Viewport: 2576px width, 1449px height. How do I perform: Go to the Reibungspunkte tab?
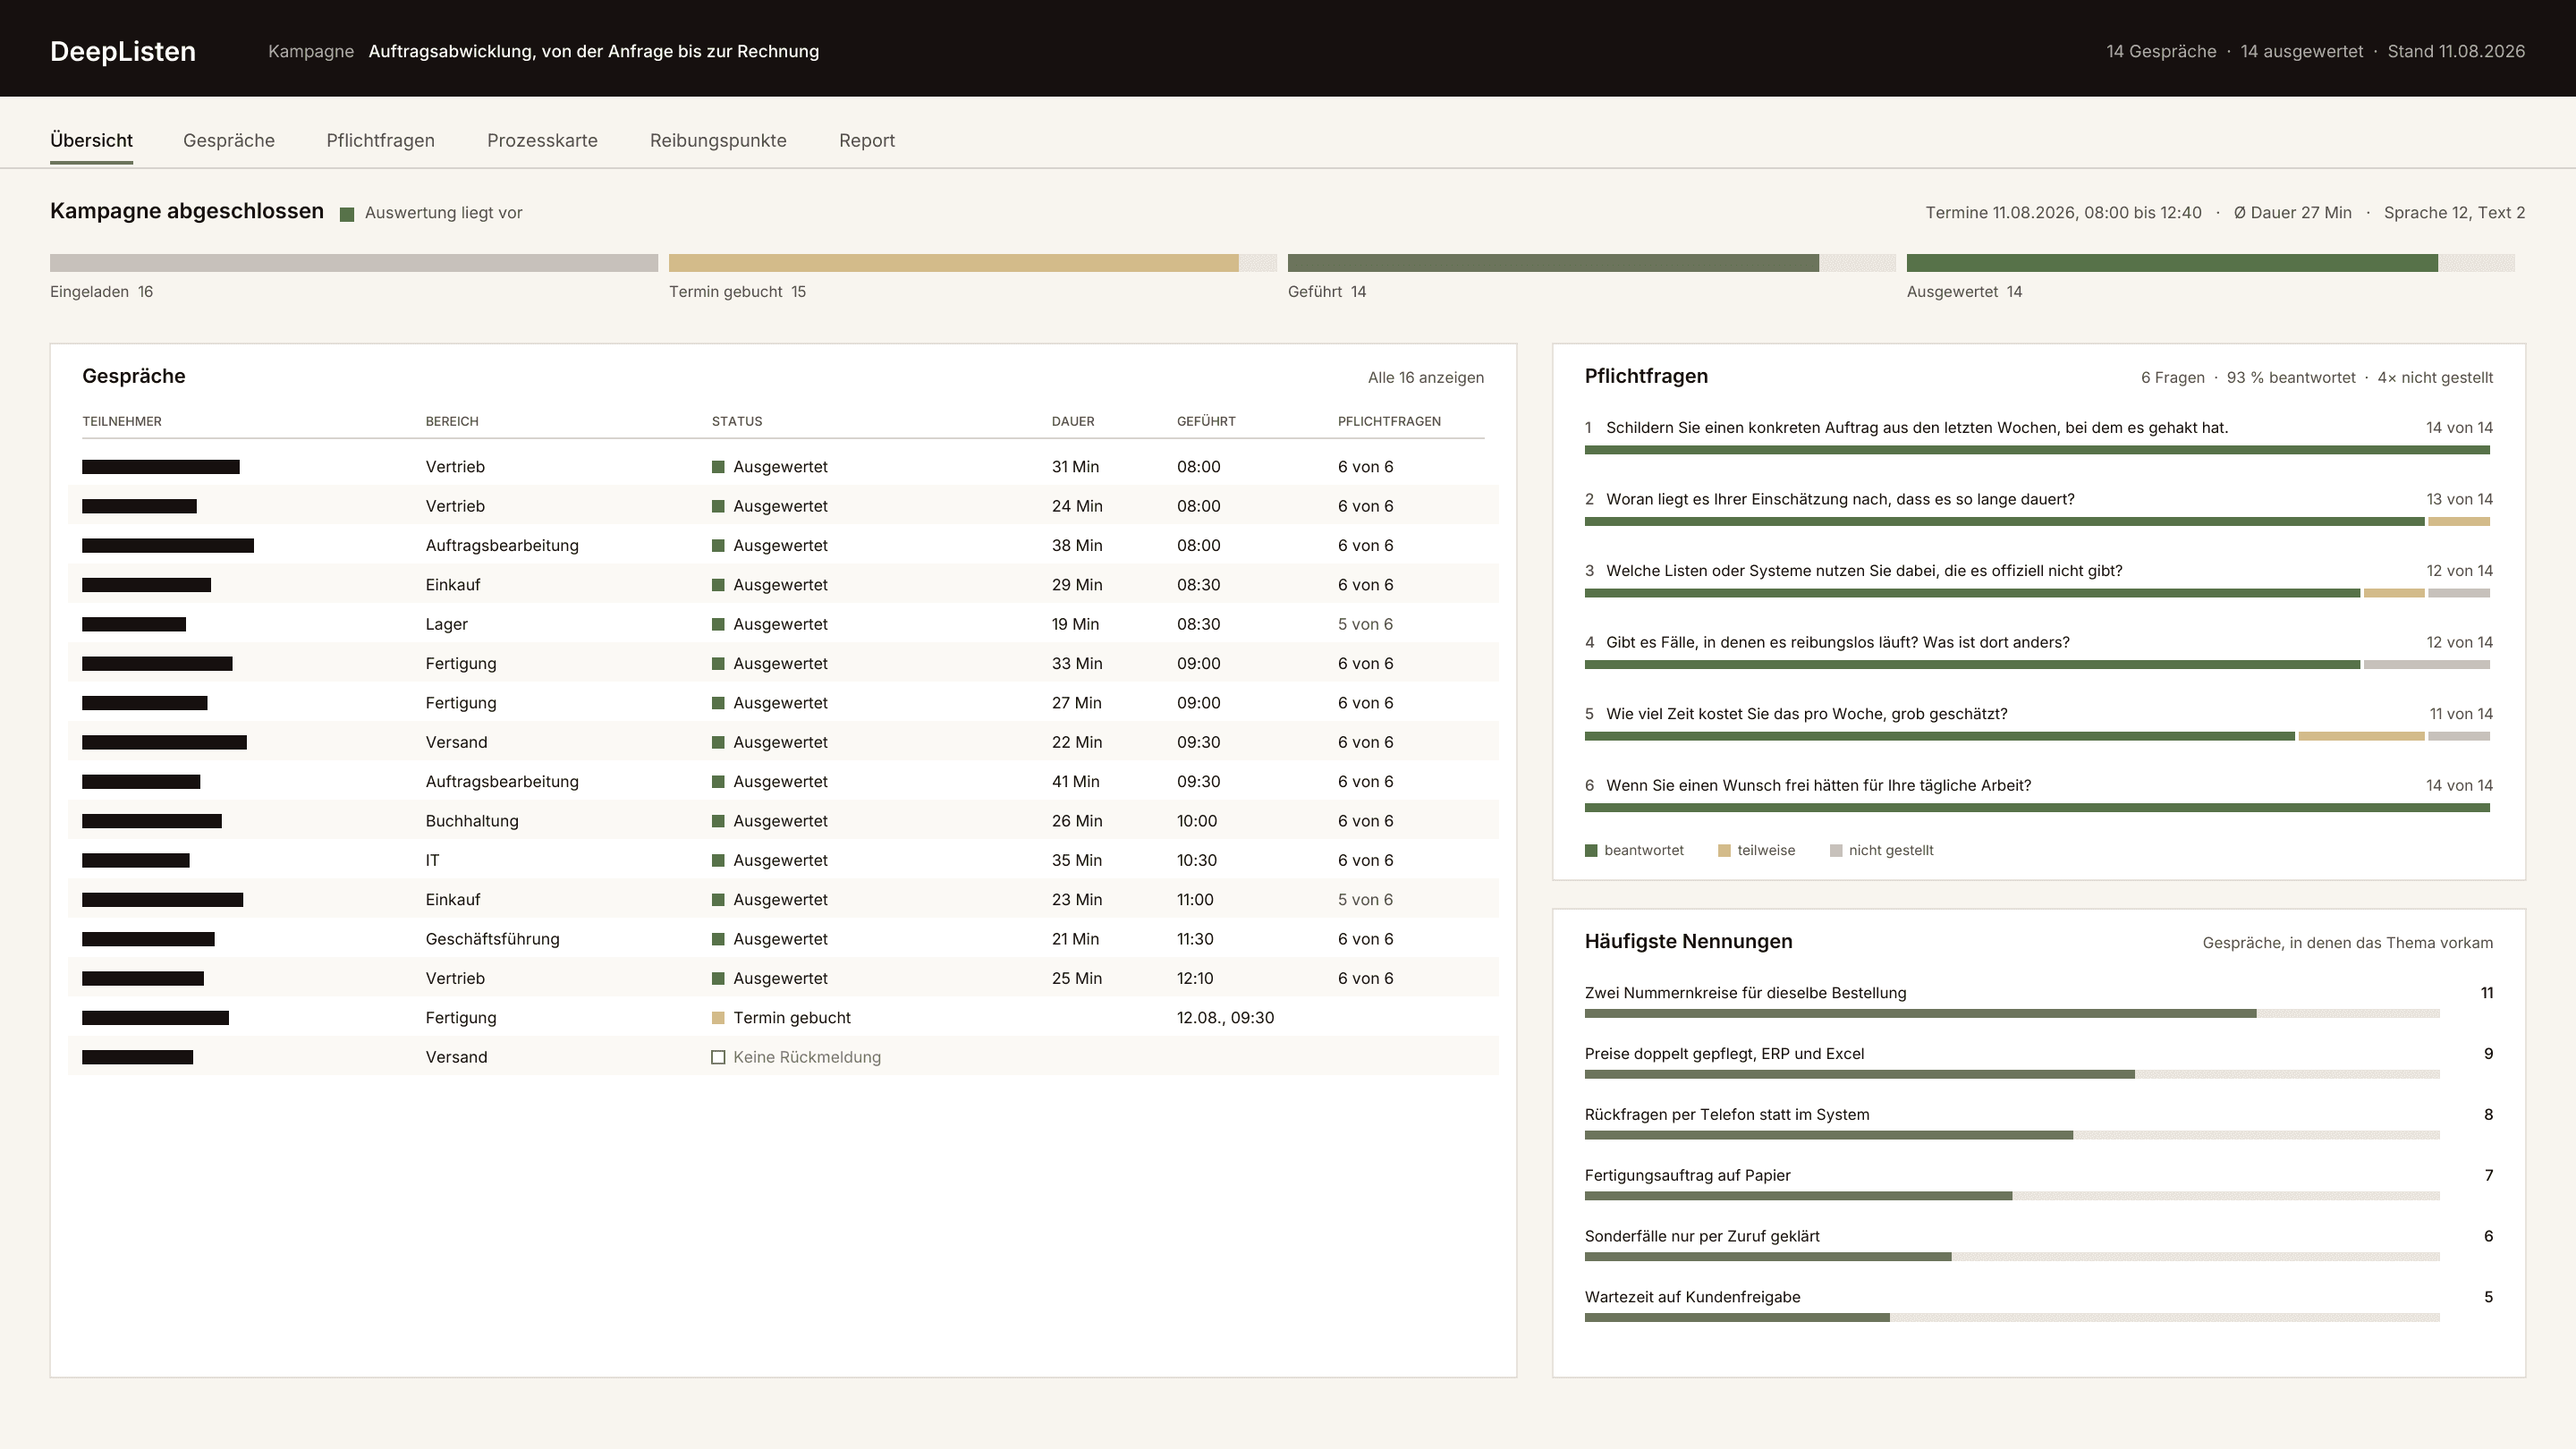click(718, 140)
